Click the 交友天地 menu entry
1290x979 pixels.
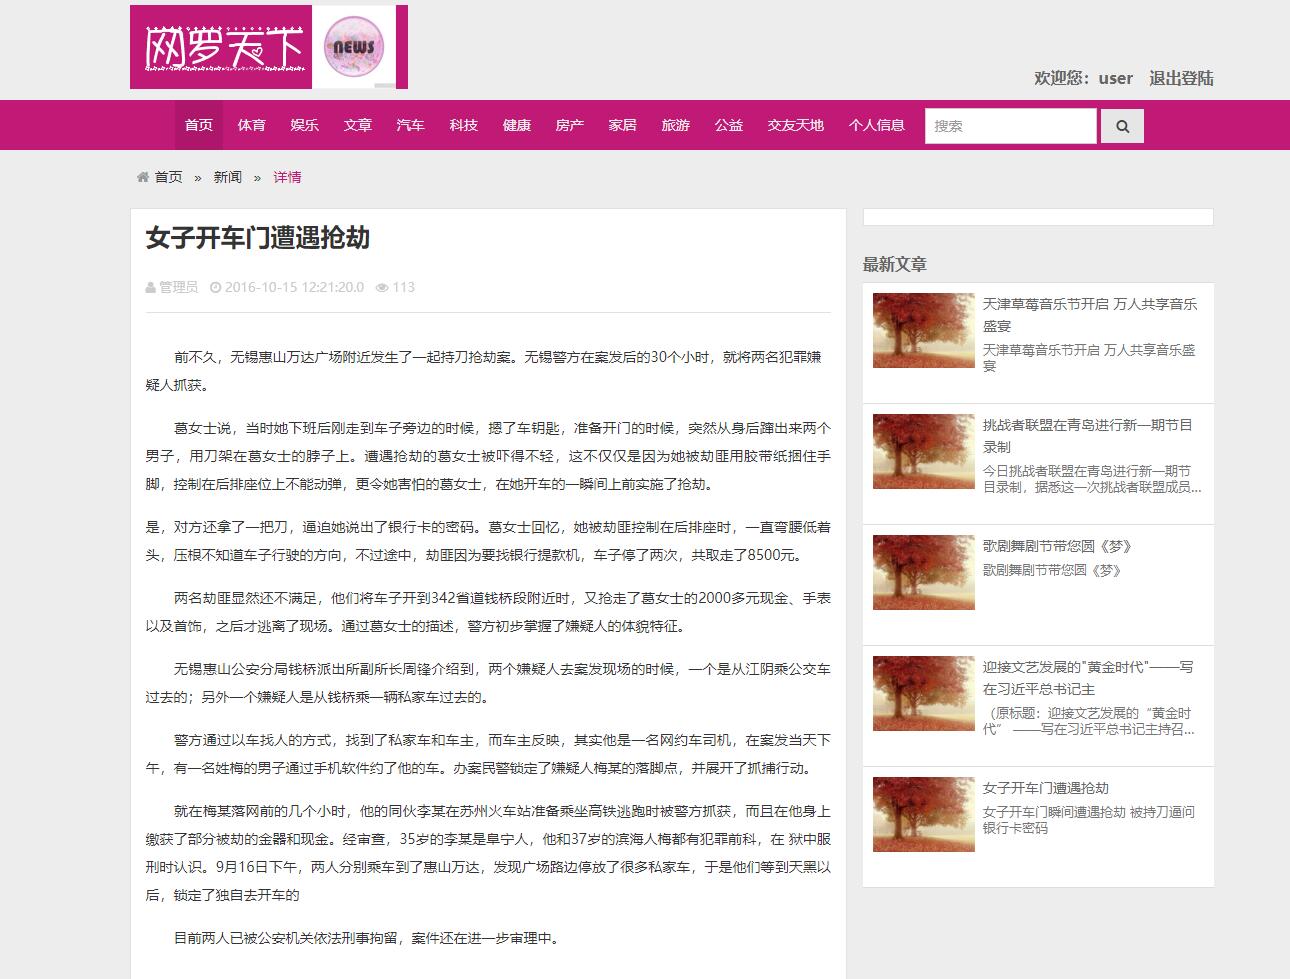tap(794, 125)
